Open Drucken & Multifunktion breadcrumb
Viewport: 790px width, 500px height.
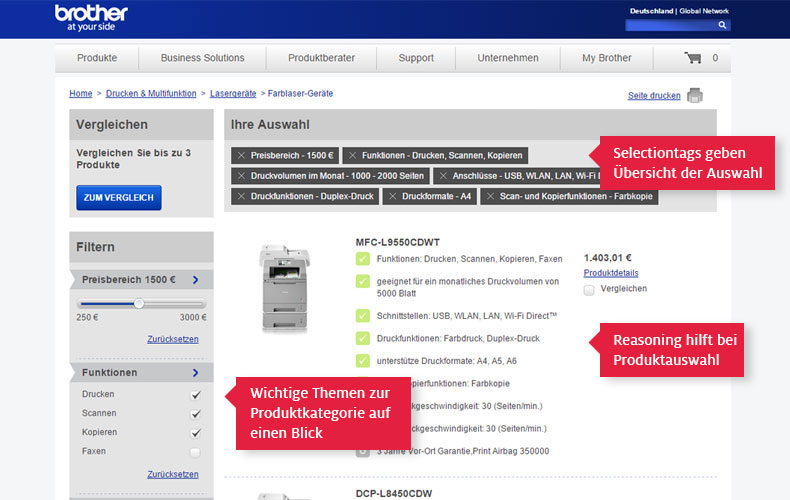151,93
